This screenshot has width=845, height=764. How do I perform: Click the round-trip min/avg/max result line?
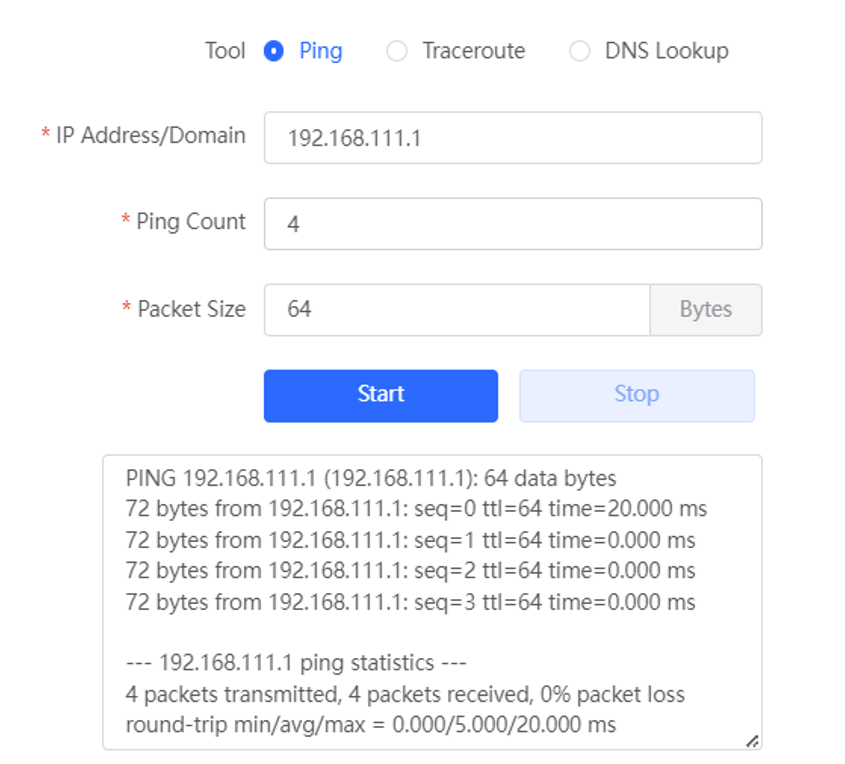click(371, 725)
